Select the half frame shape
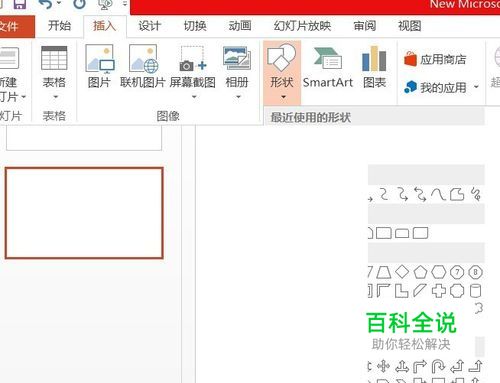Image resolution: width=500 pixels, height=383 pixels. point(384,291)
